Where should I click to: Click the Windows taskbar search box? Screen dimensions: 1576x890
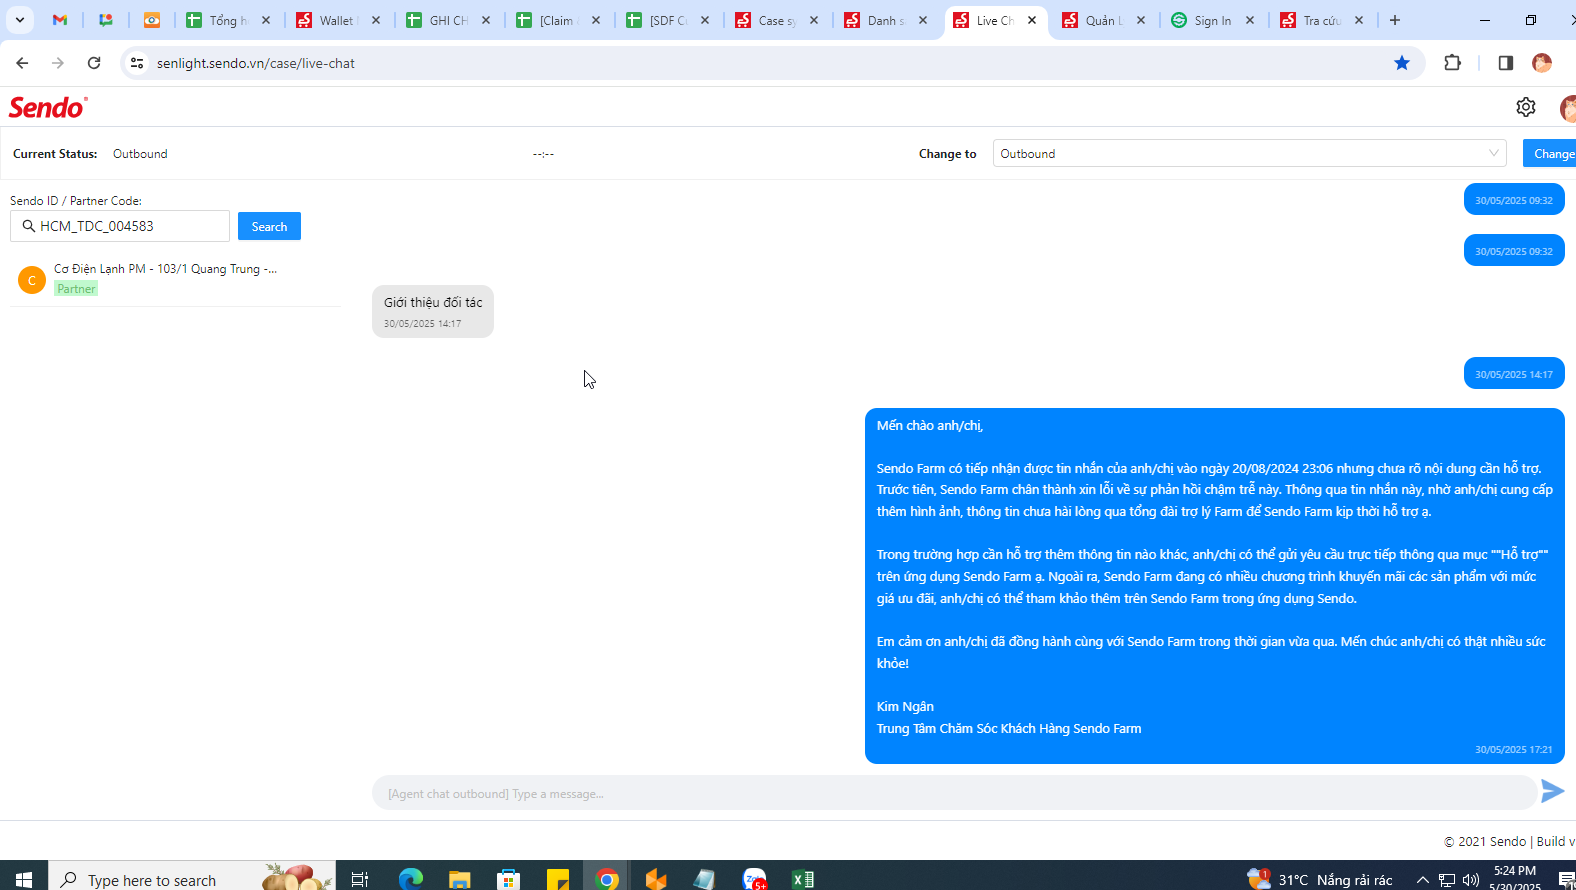point(192,879)
